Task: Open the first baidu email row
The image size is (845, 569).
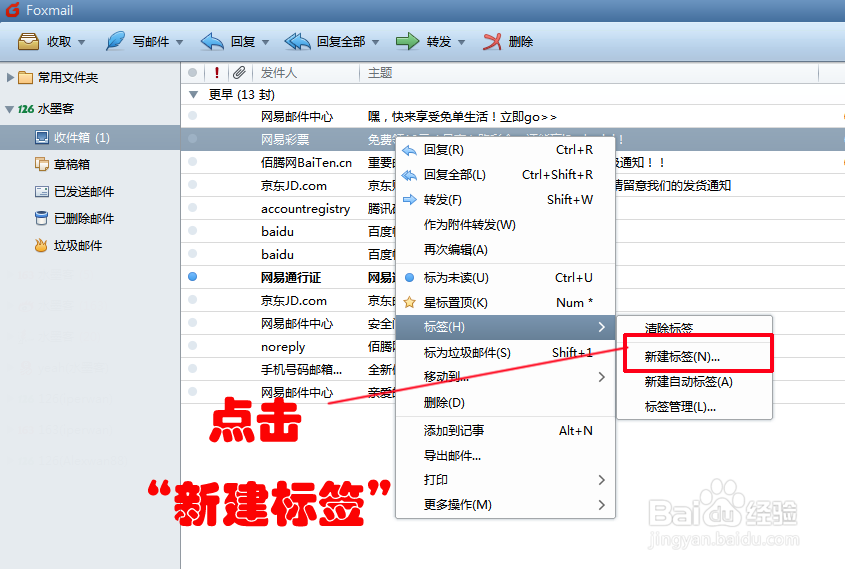Action: coord(512,231)
